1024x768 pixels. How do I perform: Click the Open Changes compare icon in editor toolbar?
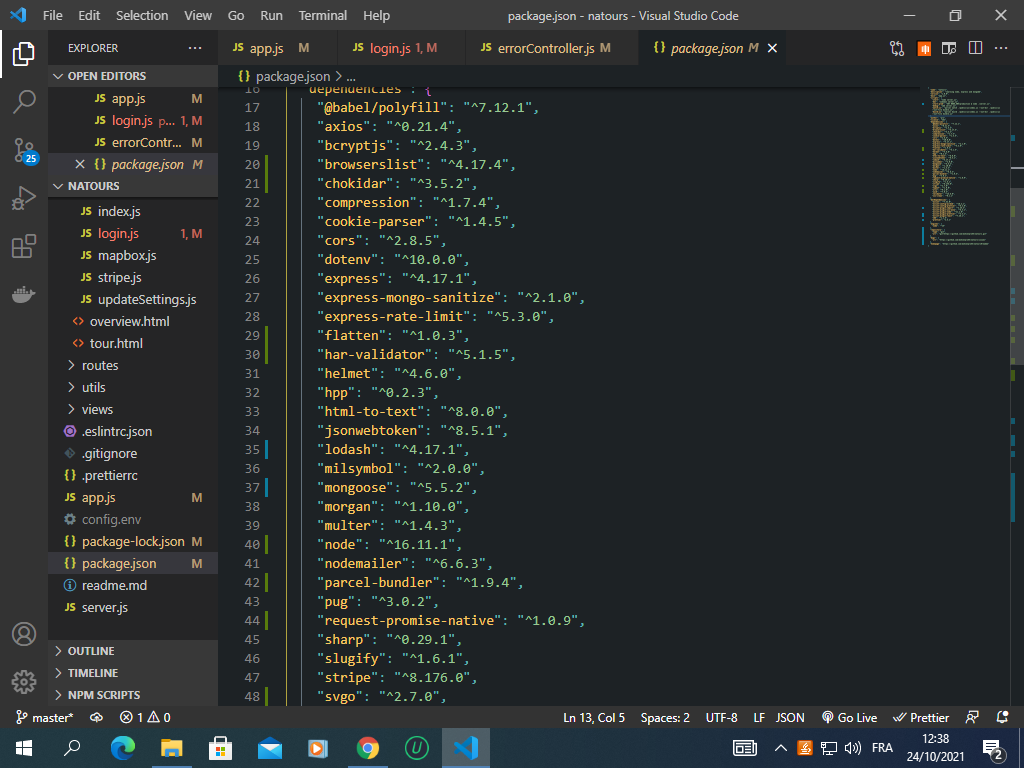(x=897, y=48)
